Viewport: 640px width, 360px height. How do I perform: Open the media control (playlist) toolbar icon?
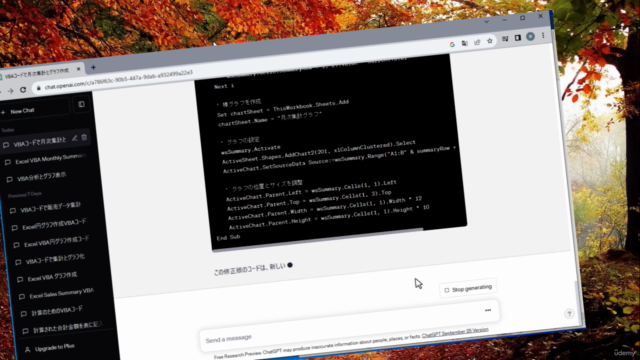pyautogui.click(x=505, y=39)
